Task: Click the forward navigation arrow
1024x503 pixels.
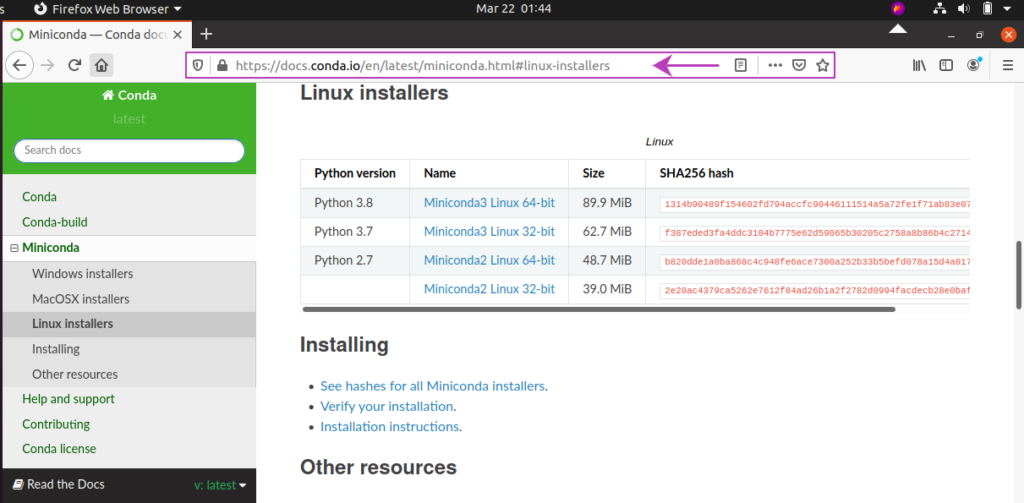Action: pyautogui.click(x=47, y=65)
